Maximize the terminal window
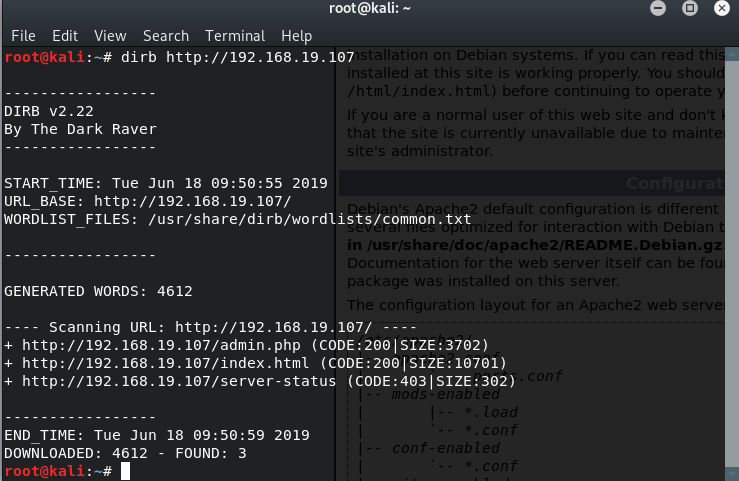 coord(690,9)
